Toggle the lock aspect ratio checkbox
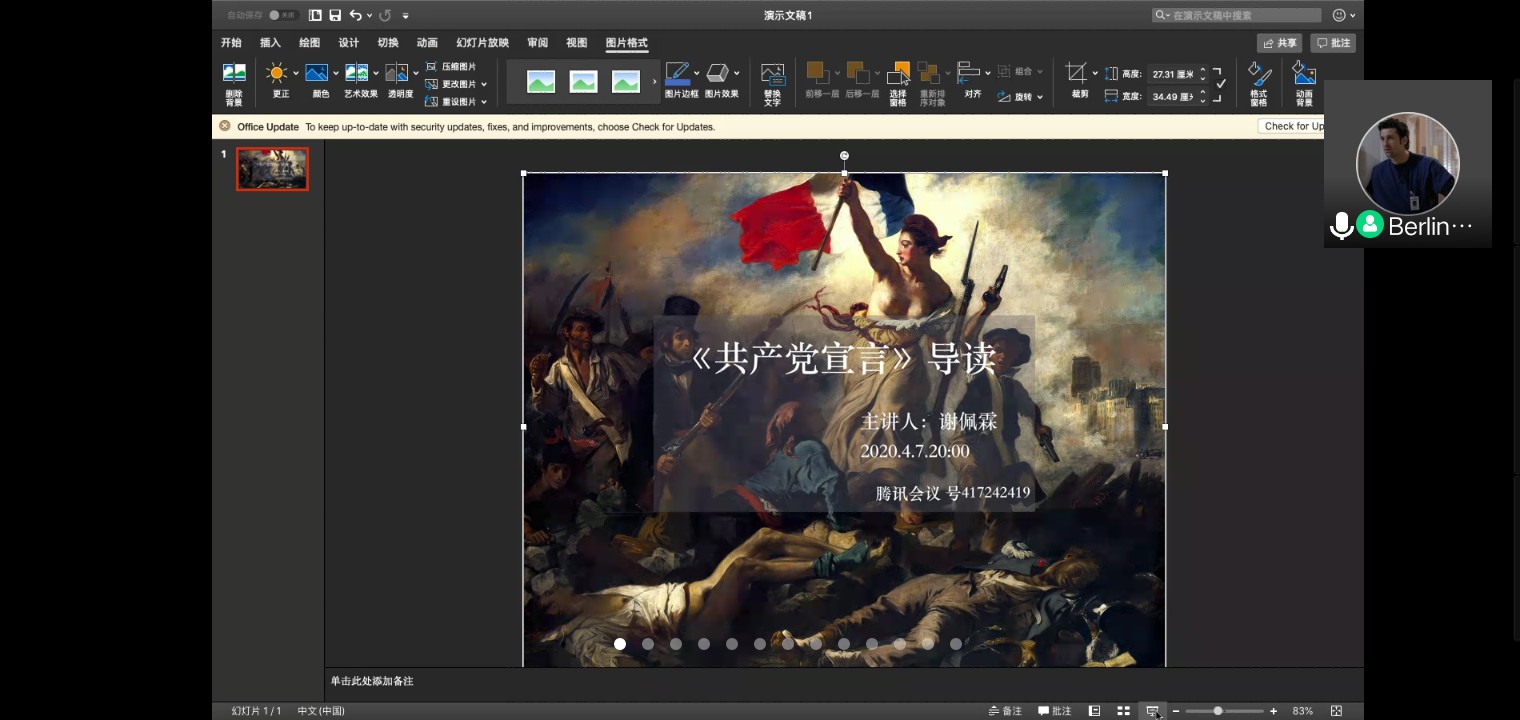 coord(1219,84)
